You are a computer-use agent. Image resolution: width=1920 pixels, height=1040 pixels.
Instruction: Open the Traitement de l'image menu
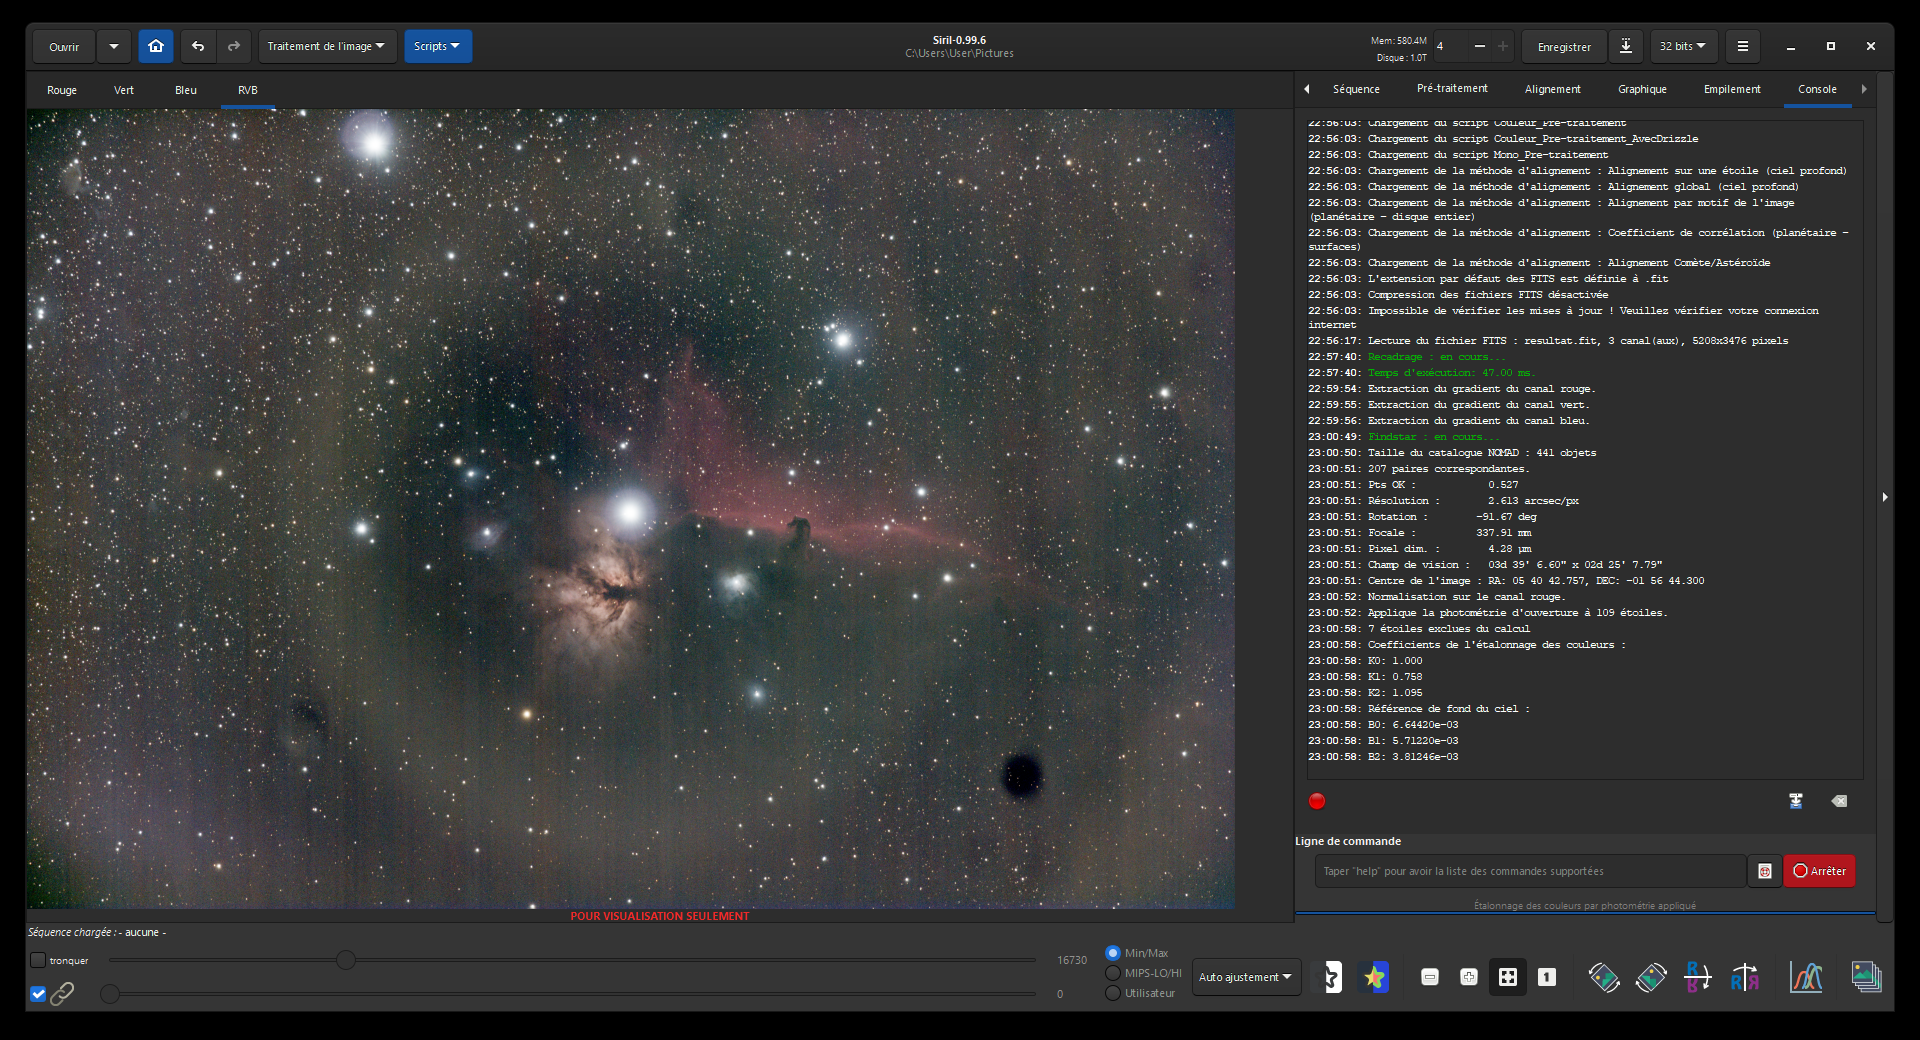327,46
